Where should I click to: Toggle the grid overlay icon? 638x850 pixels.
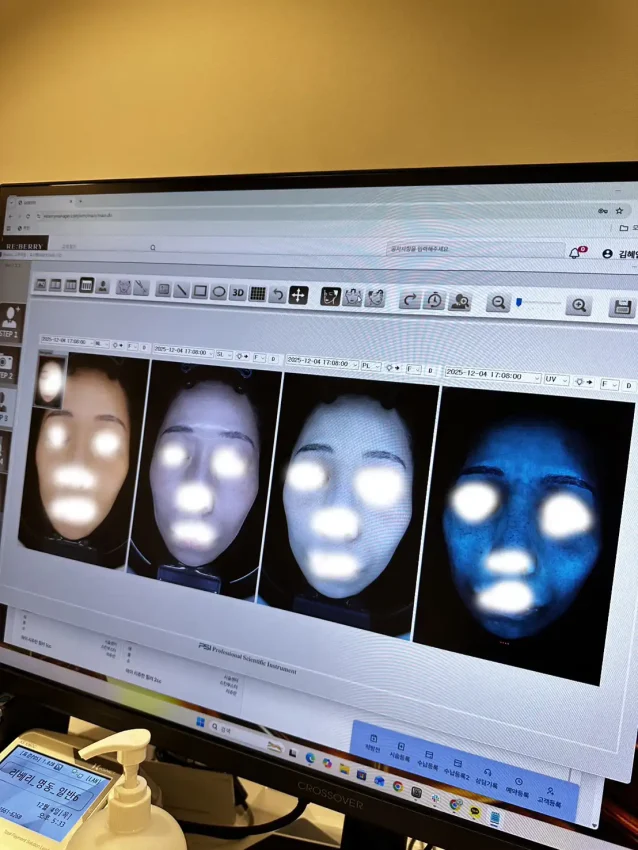(257, 293)
